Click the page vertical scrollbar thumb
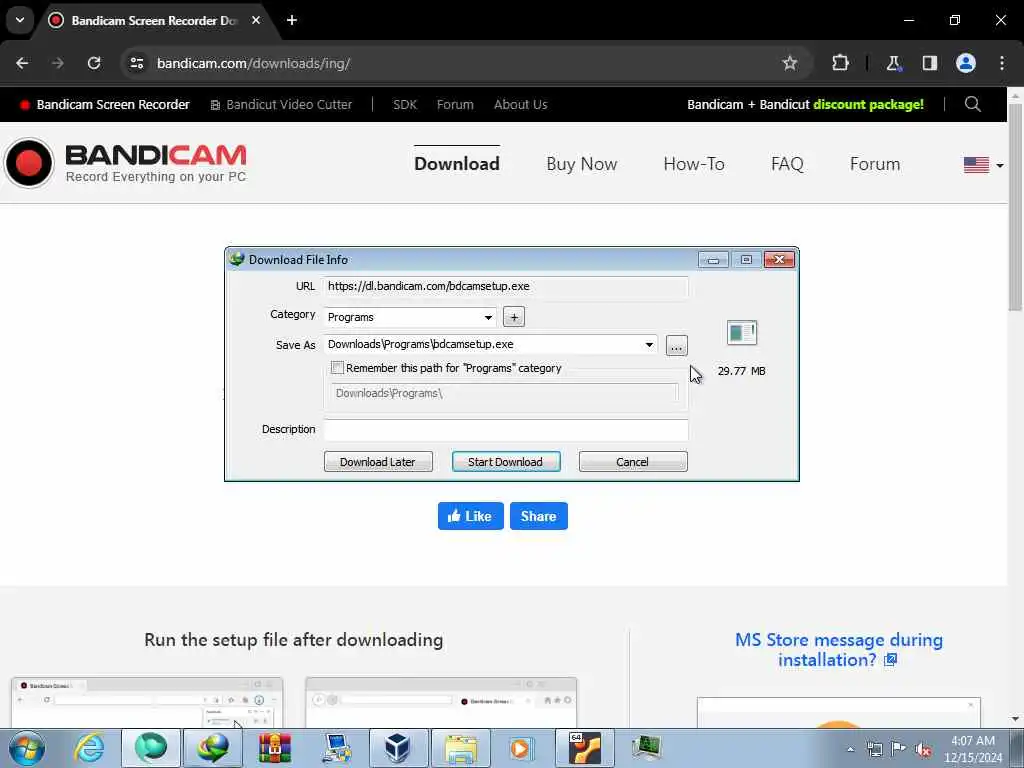 click(1015, 206)
